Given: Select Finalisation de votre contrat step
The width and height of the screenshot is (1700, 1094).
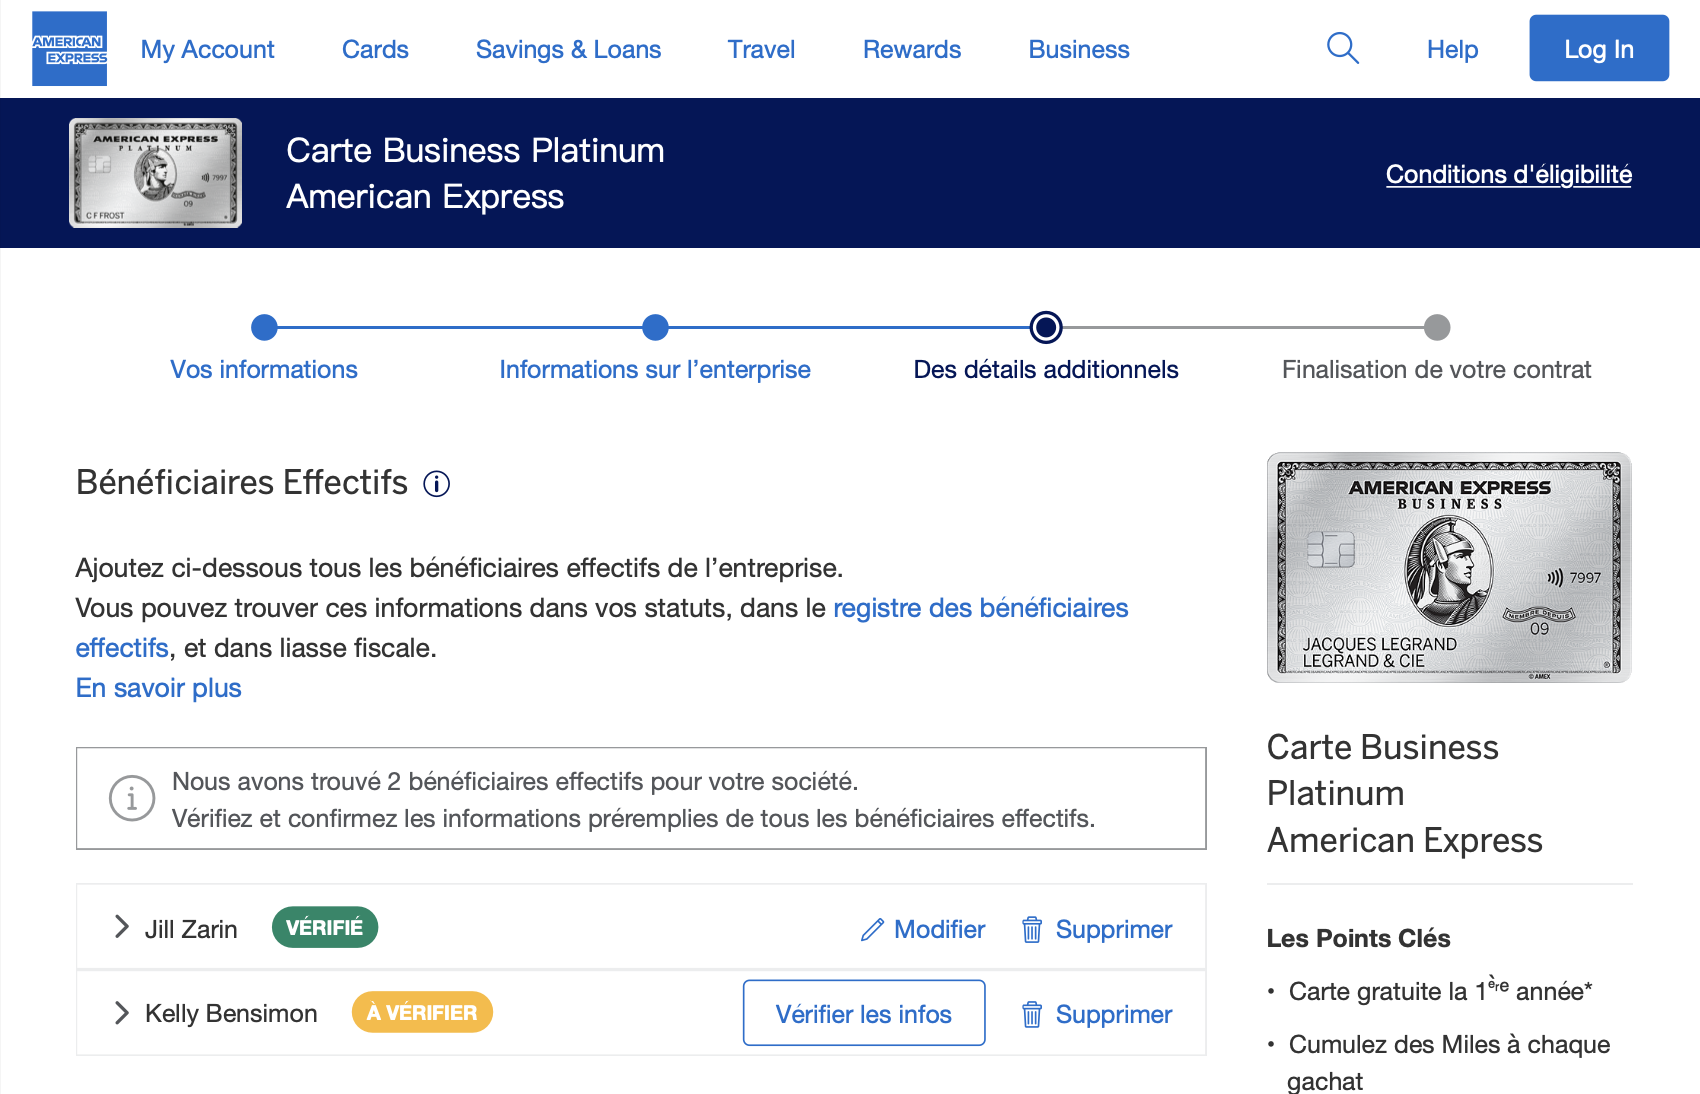Looking at the screenshot, I should [1437, 369].
